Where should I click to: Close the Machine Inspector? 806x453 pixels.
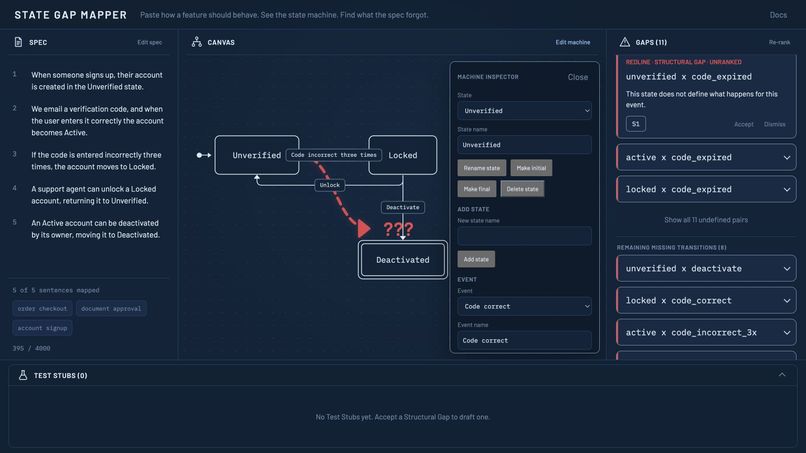(578, 77)
